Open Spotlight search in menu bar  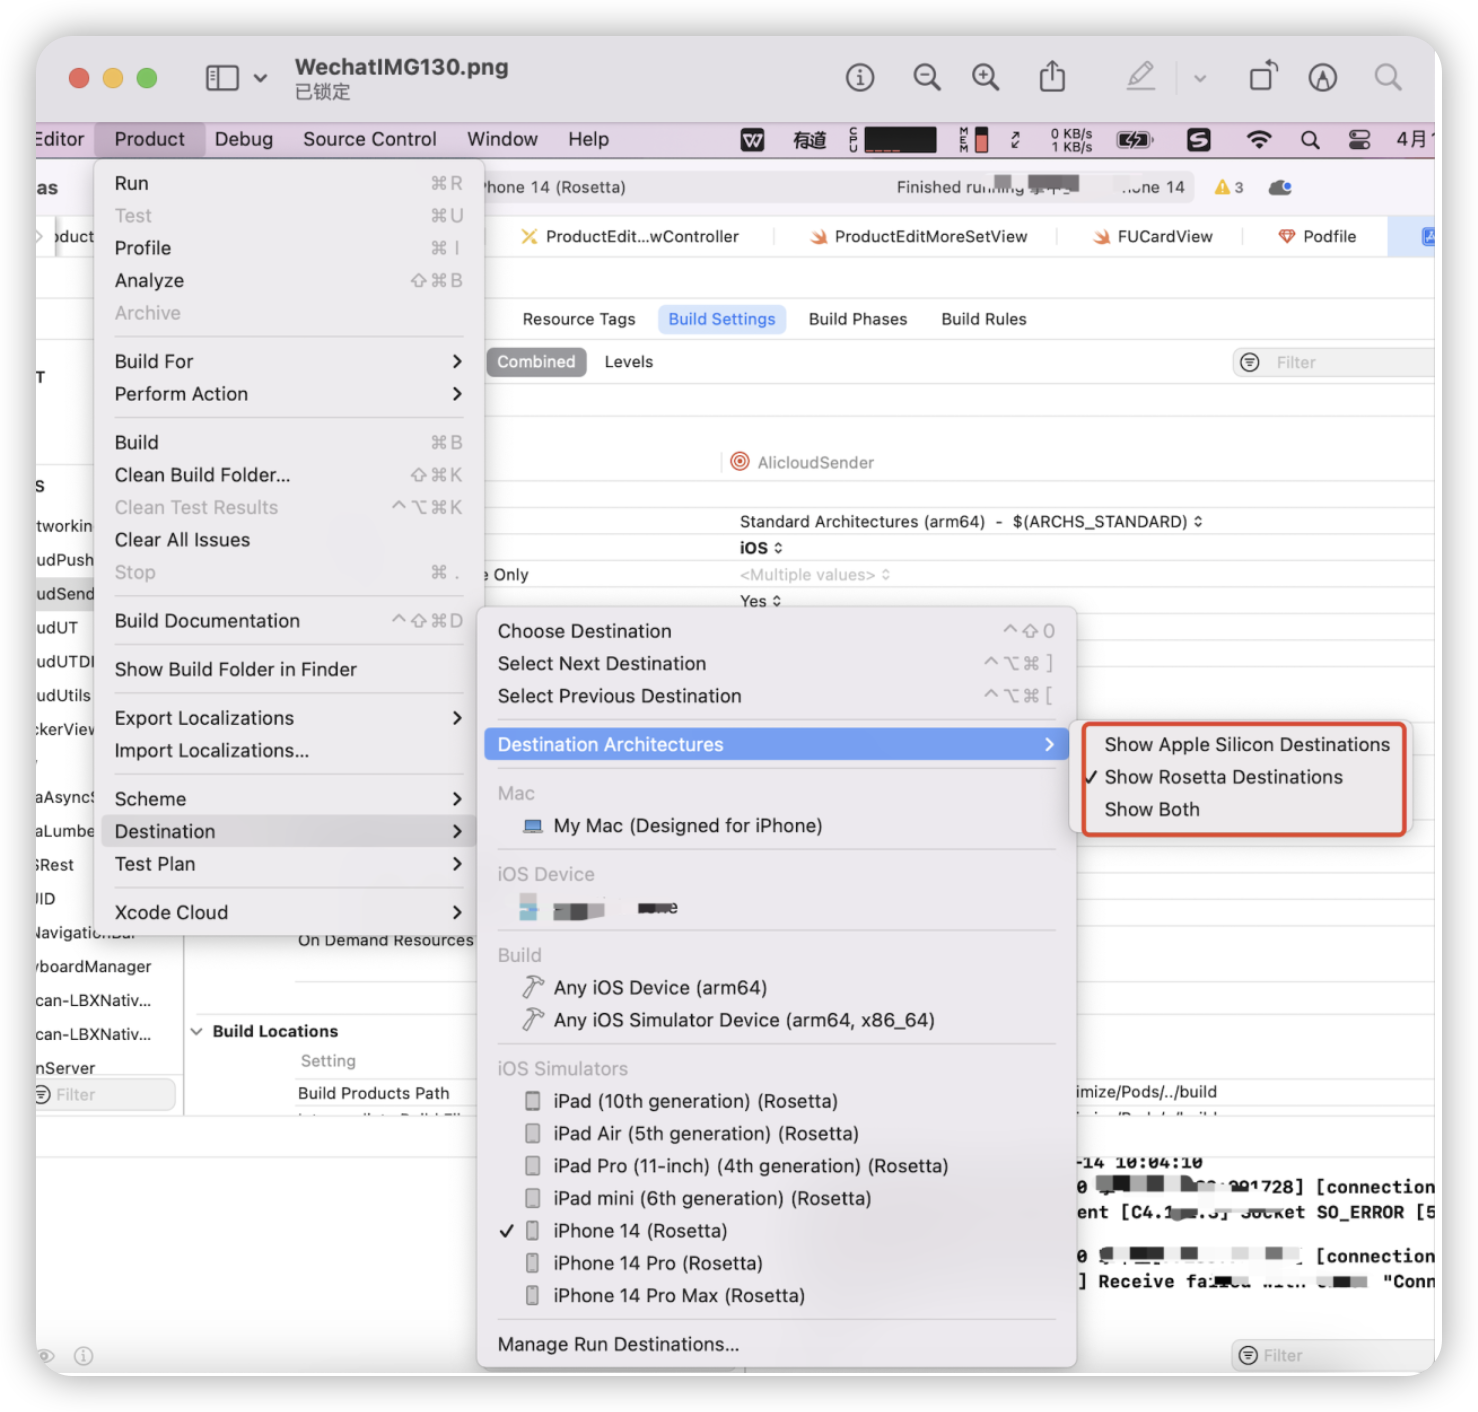1310,140
